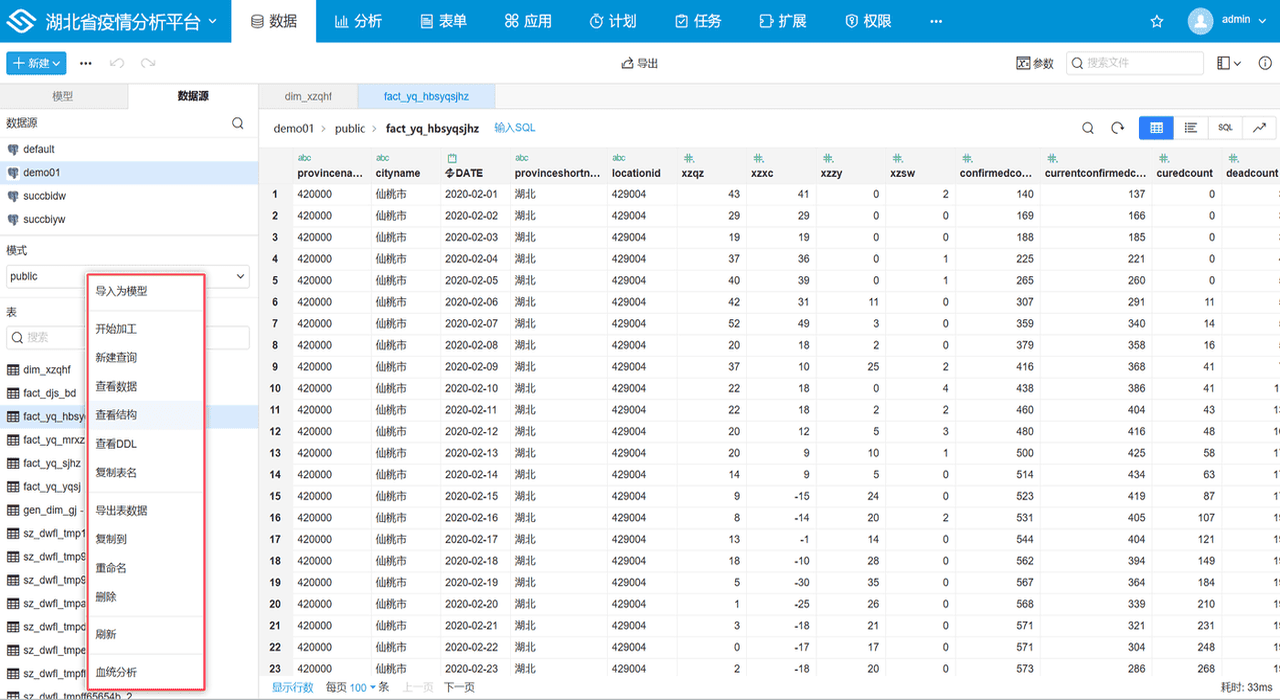Image resolution: width=1280 pixels, height=700 pixels.
Task: Click the redo arrow icon
Action: click(x=148, y=63)
